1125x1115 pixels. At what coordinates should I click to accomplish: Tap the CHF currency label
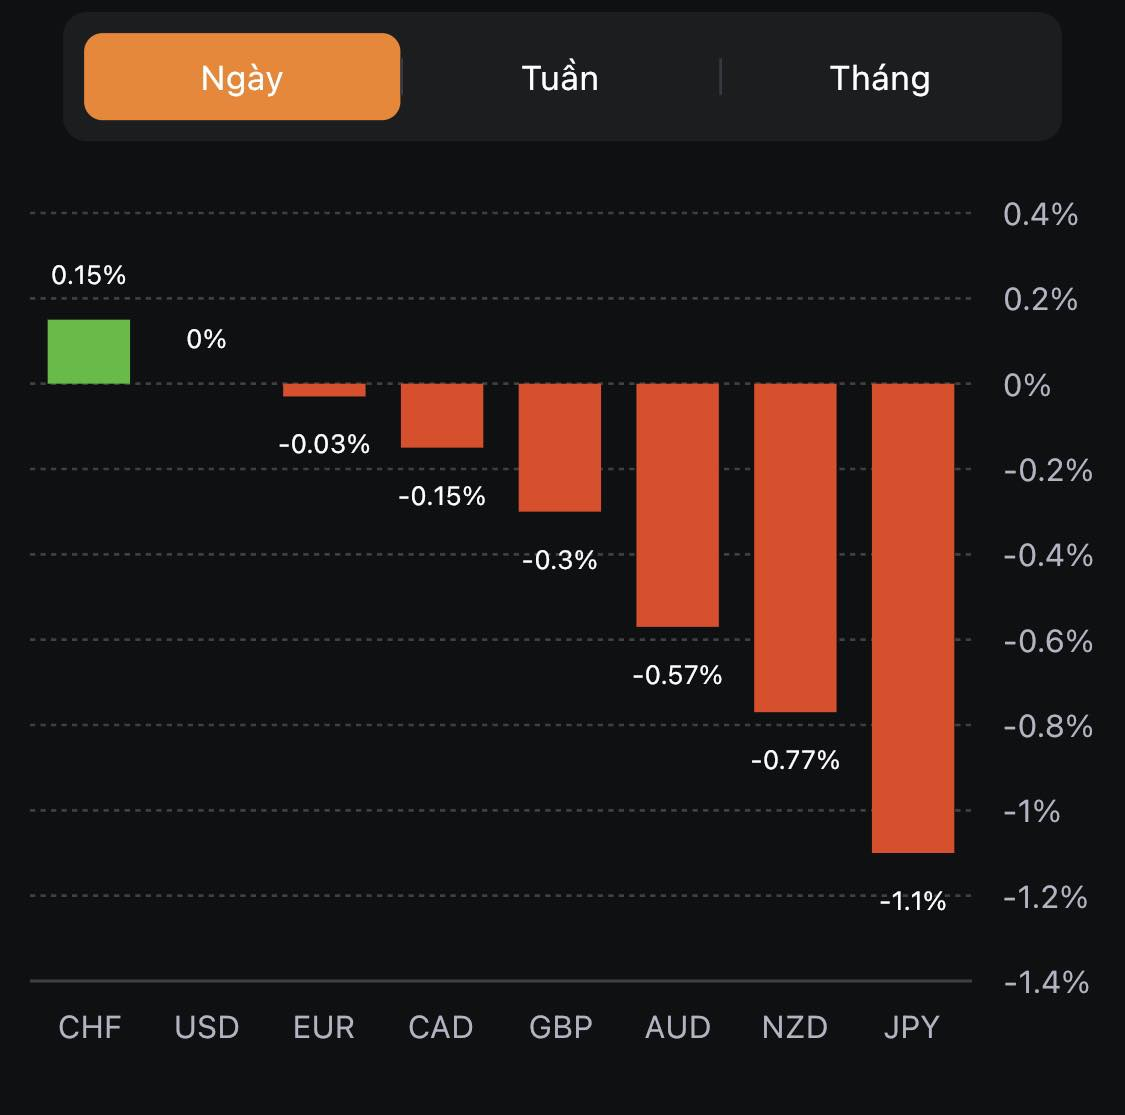click(x=90, y=1027)
